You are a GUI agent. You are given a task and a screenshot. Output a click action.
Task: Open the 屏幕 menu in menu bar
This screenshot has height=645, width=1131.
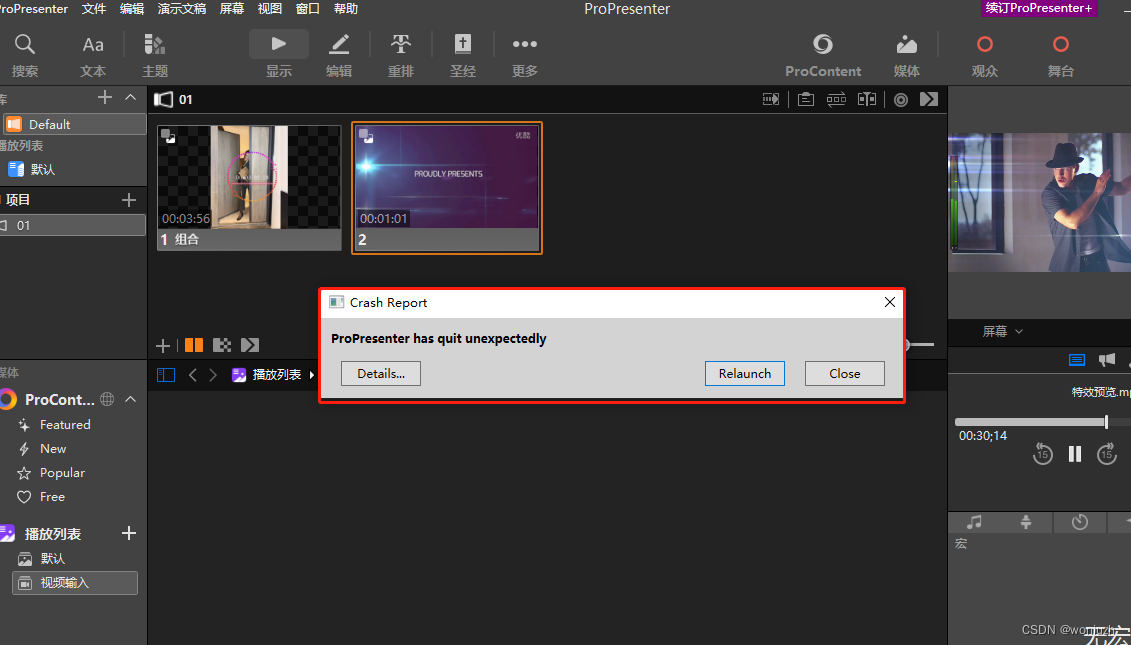pyautogui.click(x=232, y=9)
